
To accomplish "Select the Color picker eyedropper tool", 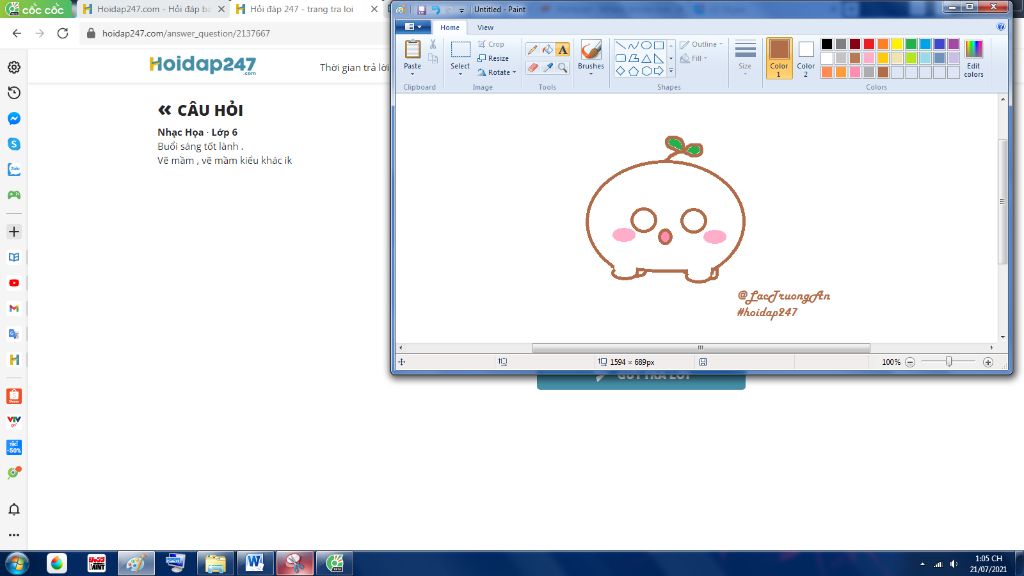I will (x=547, y=67).
